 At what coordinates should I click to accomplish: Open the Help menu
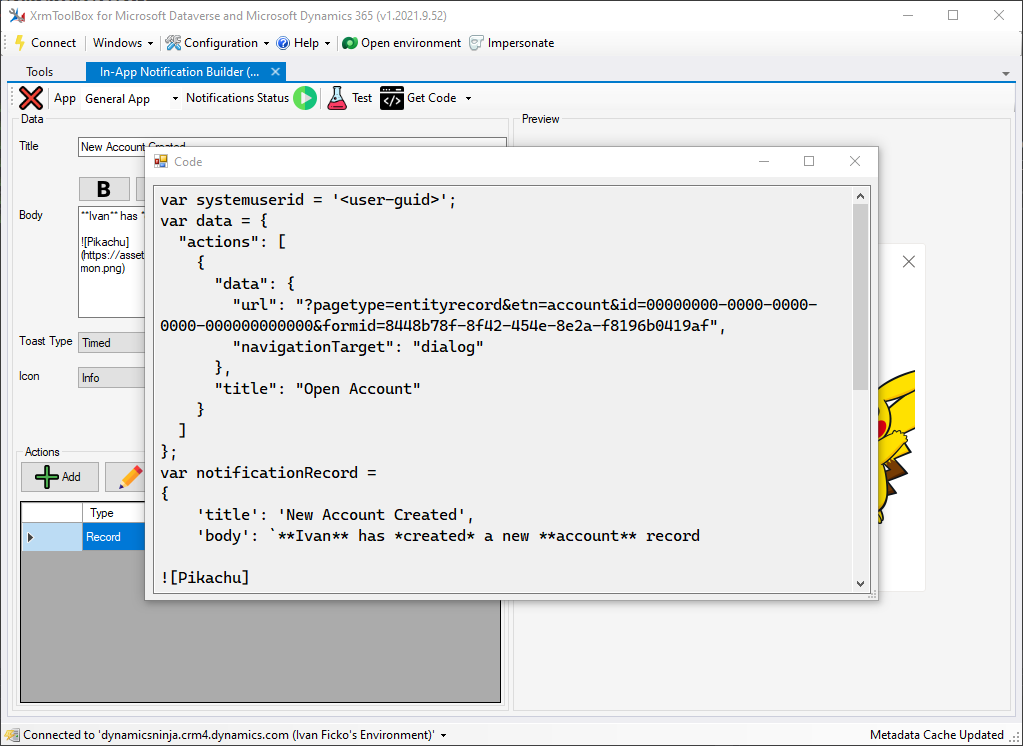coord(304,43)
